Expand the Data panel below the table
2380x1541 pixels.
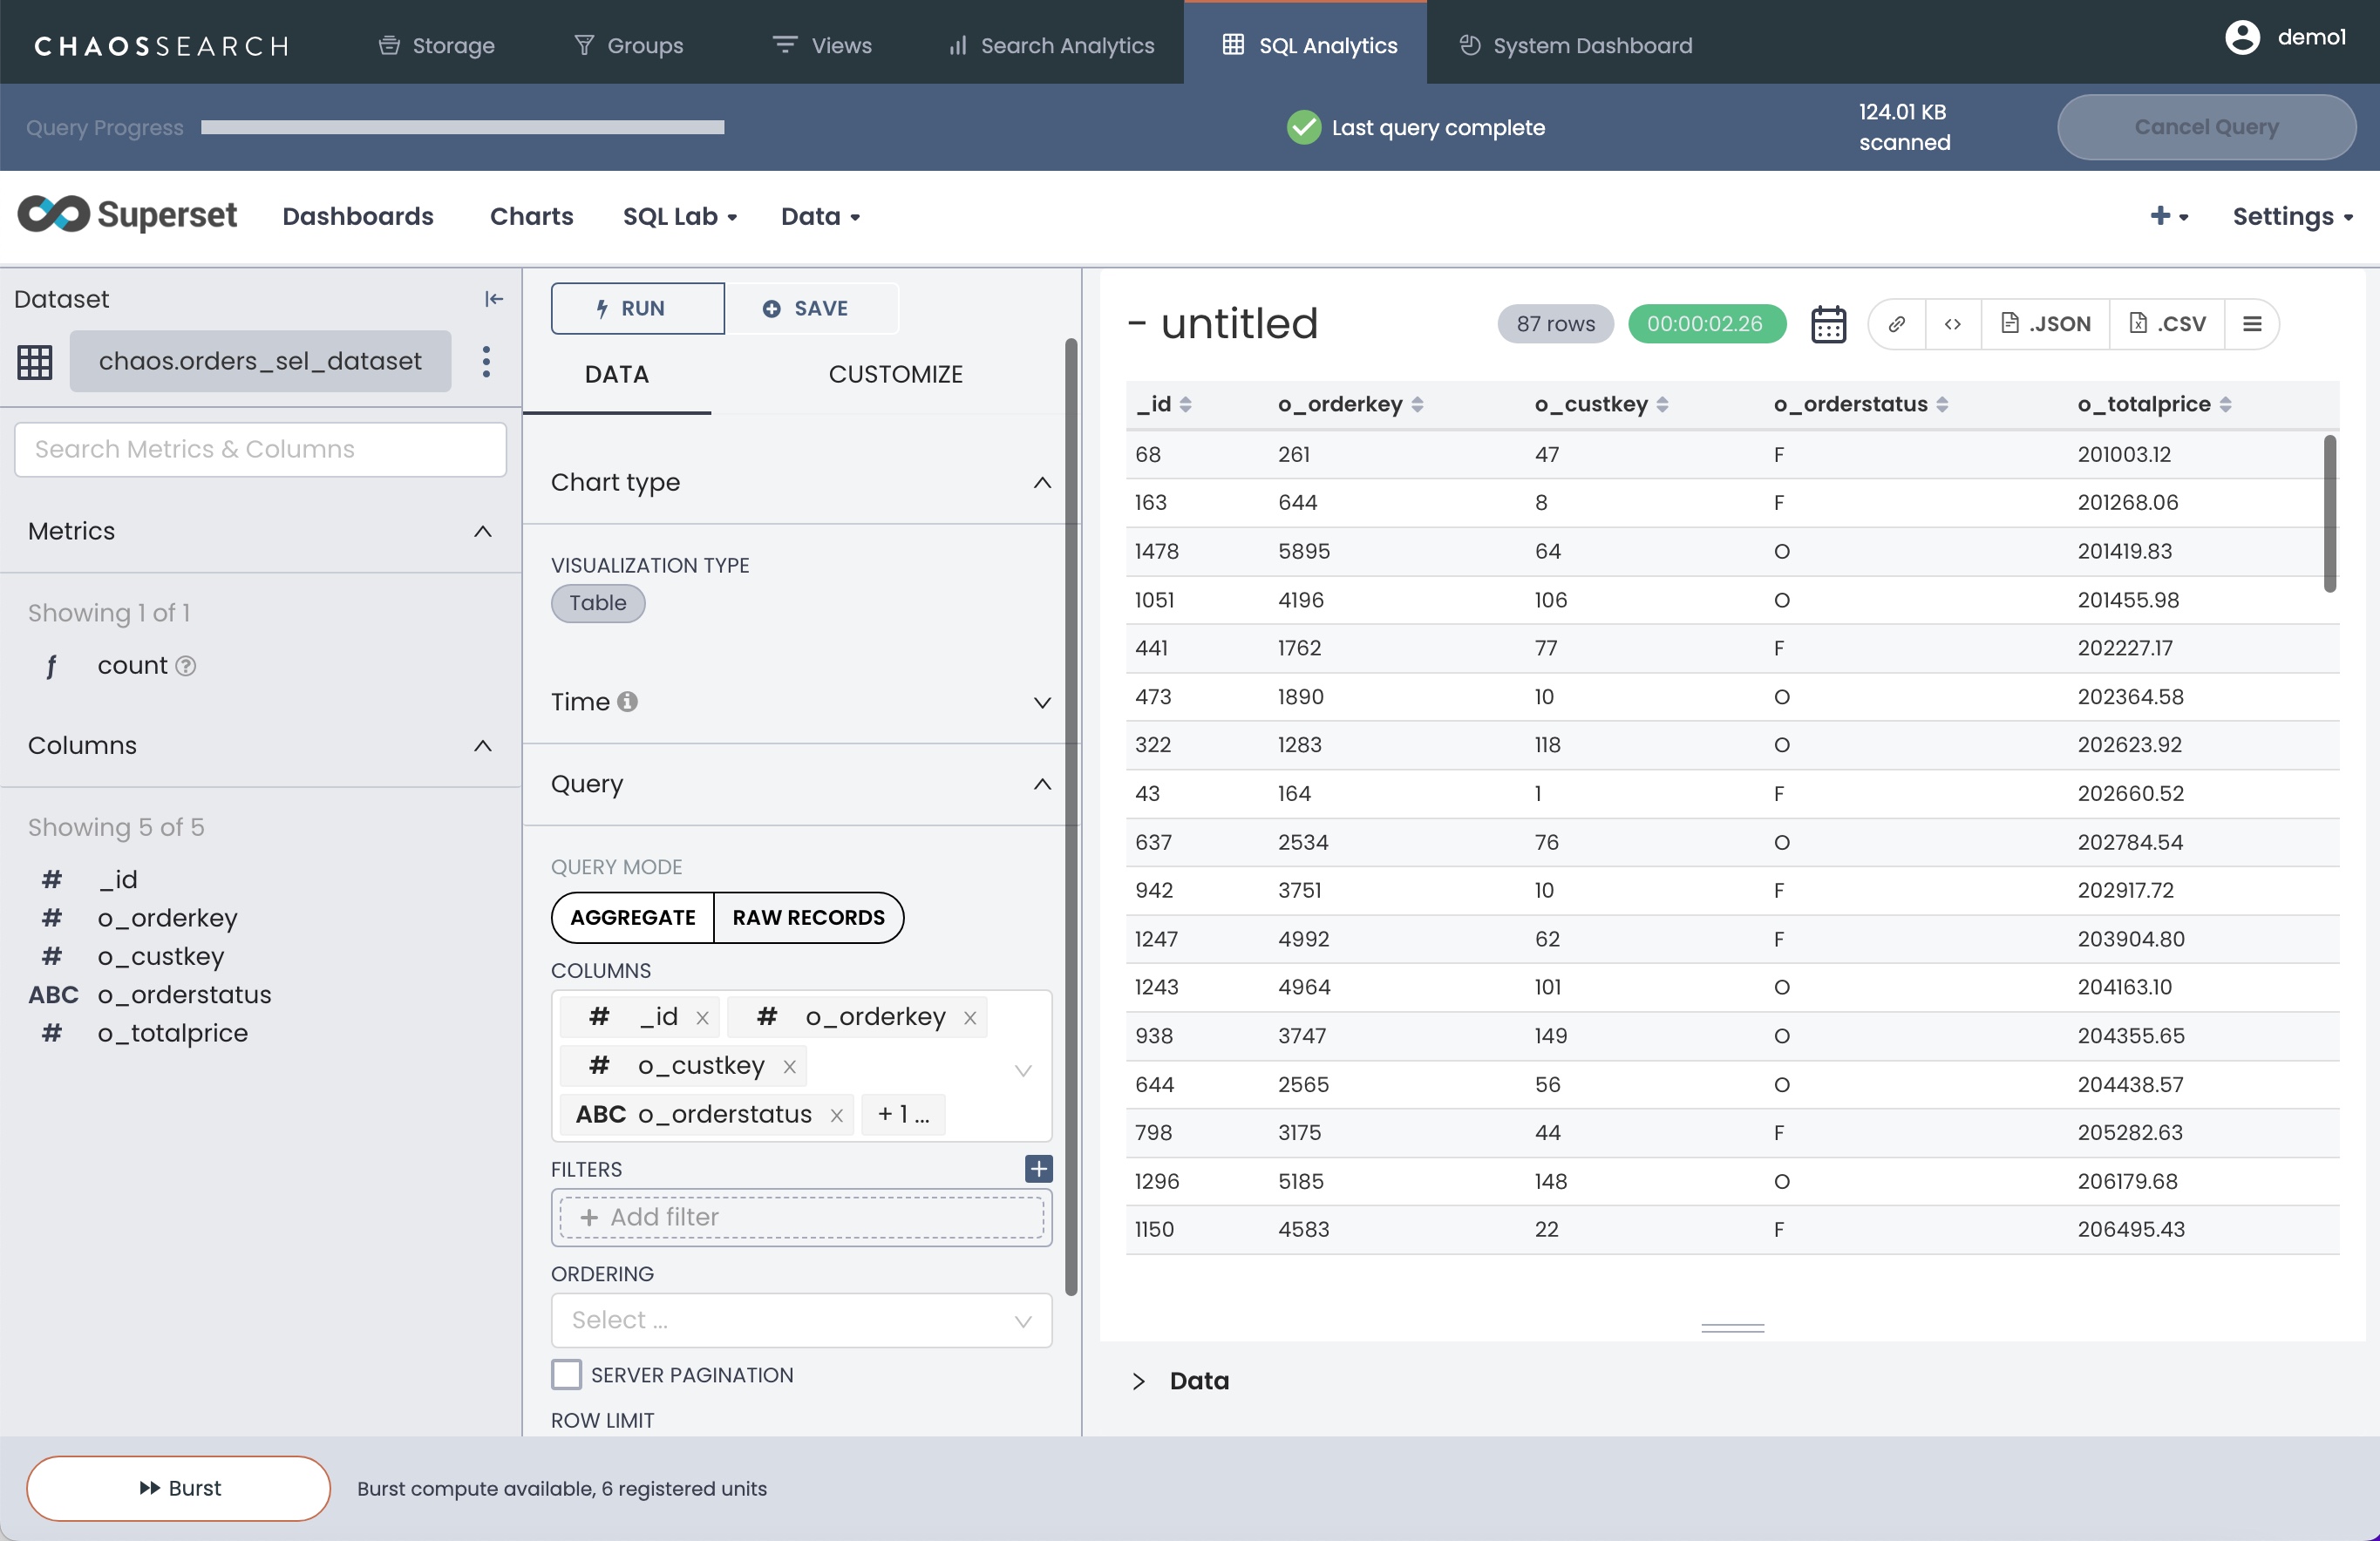pos(1138,1381)
